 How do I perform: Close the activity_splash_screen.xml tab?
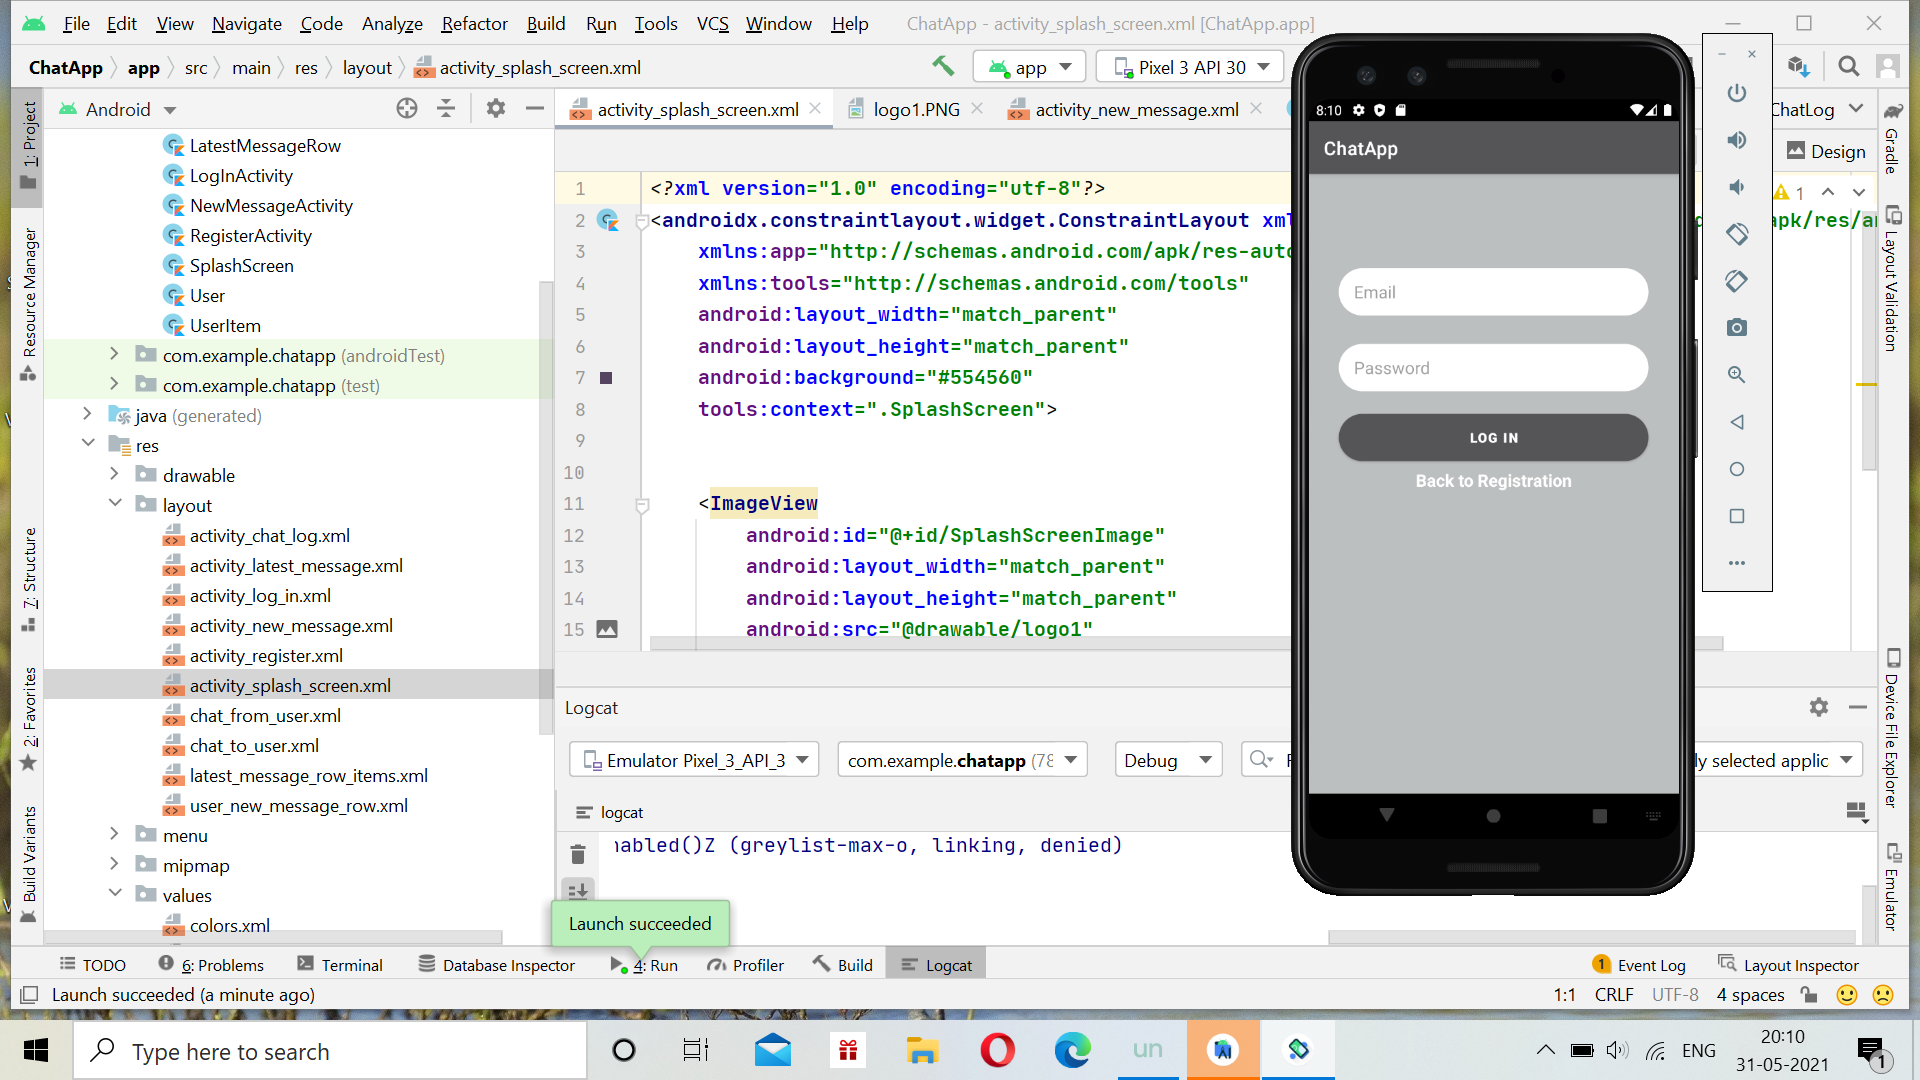[x=815, y=109]
